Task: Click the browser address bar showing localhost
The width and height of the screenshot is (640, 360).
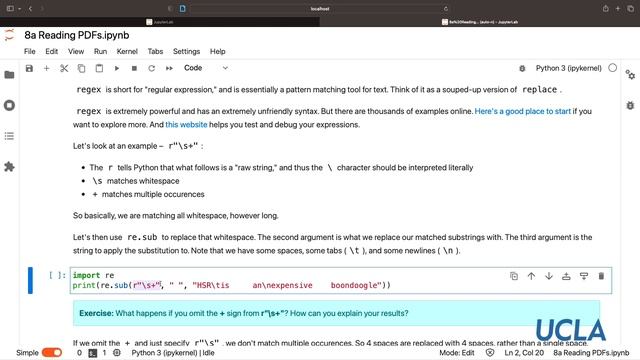Action: (x=320, y=9)
